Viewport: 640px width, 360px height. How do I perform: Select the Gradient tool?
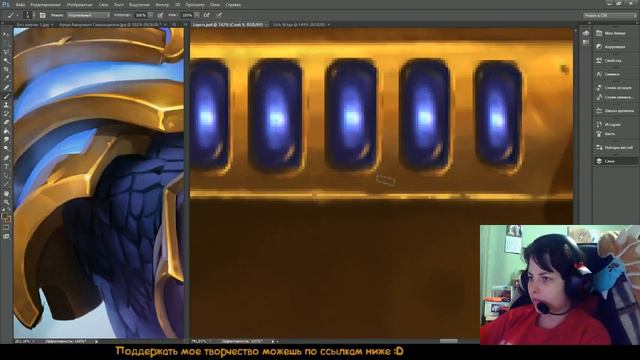6,131
